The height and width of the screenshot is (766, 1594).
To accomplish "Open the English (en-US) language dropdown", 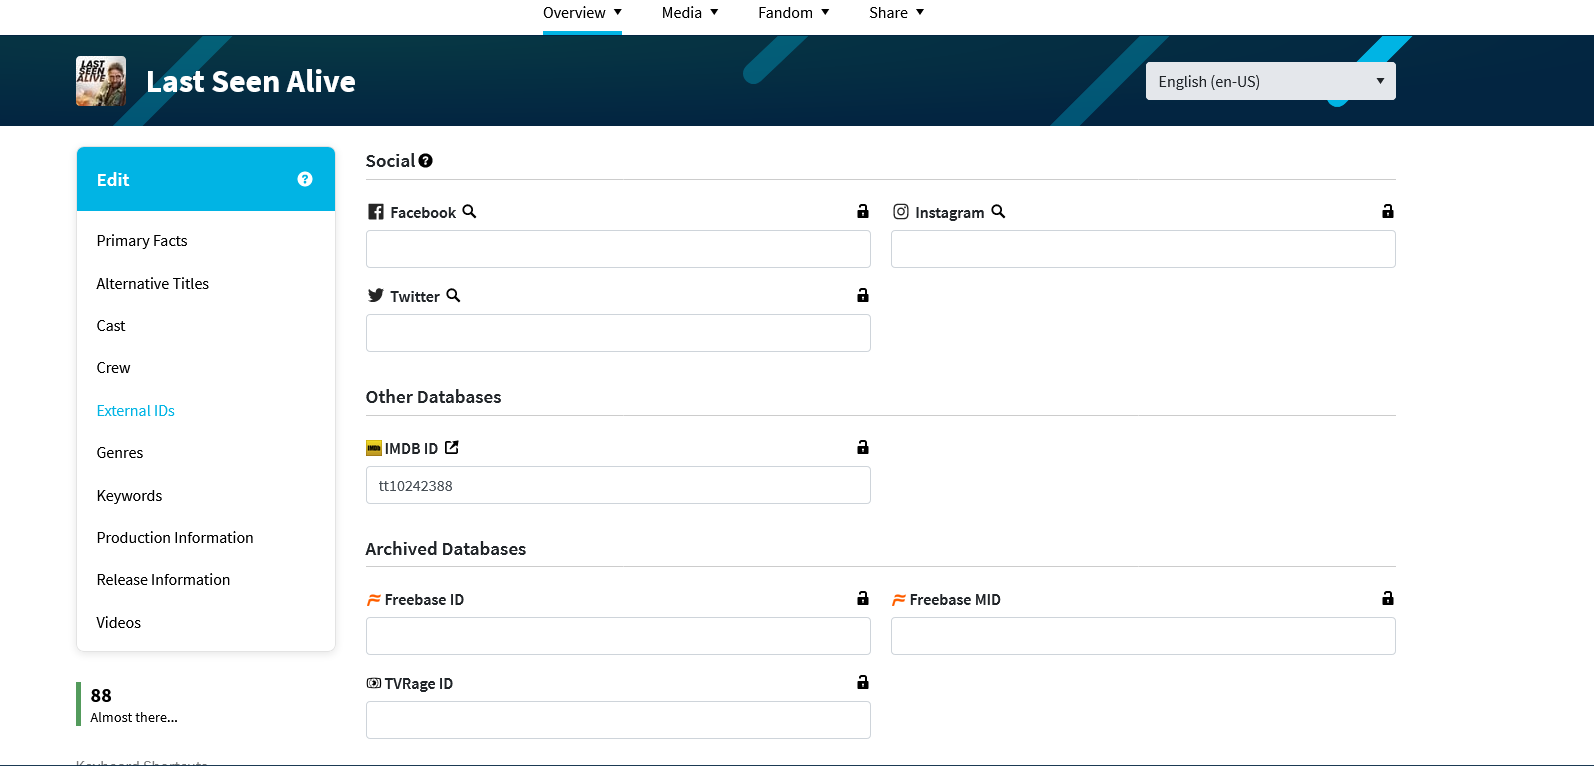I will tap(1270, 81).
